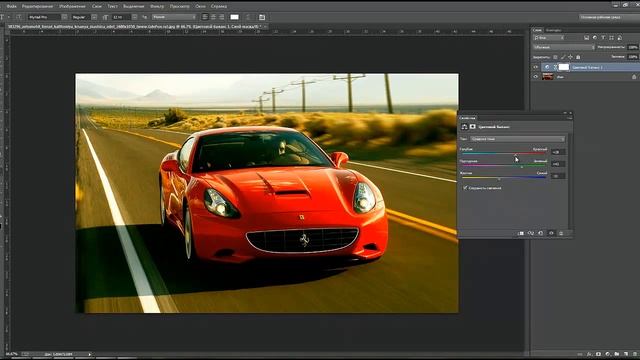Viewport: 640px width, 360px height.
Task: Click the Magenta-Green value field
Action: [558, 164]
